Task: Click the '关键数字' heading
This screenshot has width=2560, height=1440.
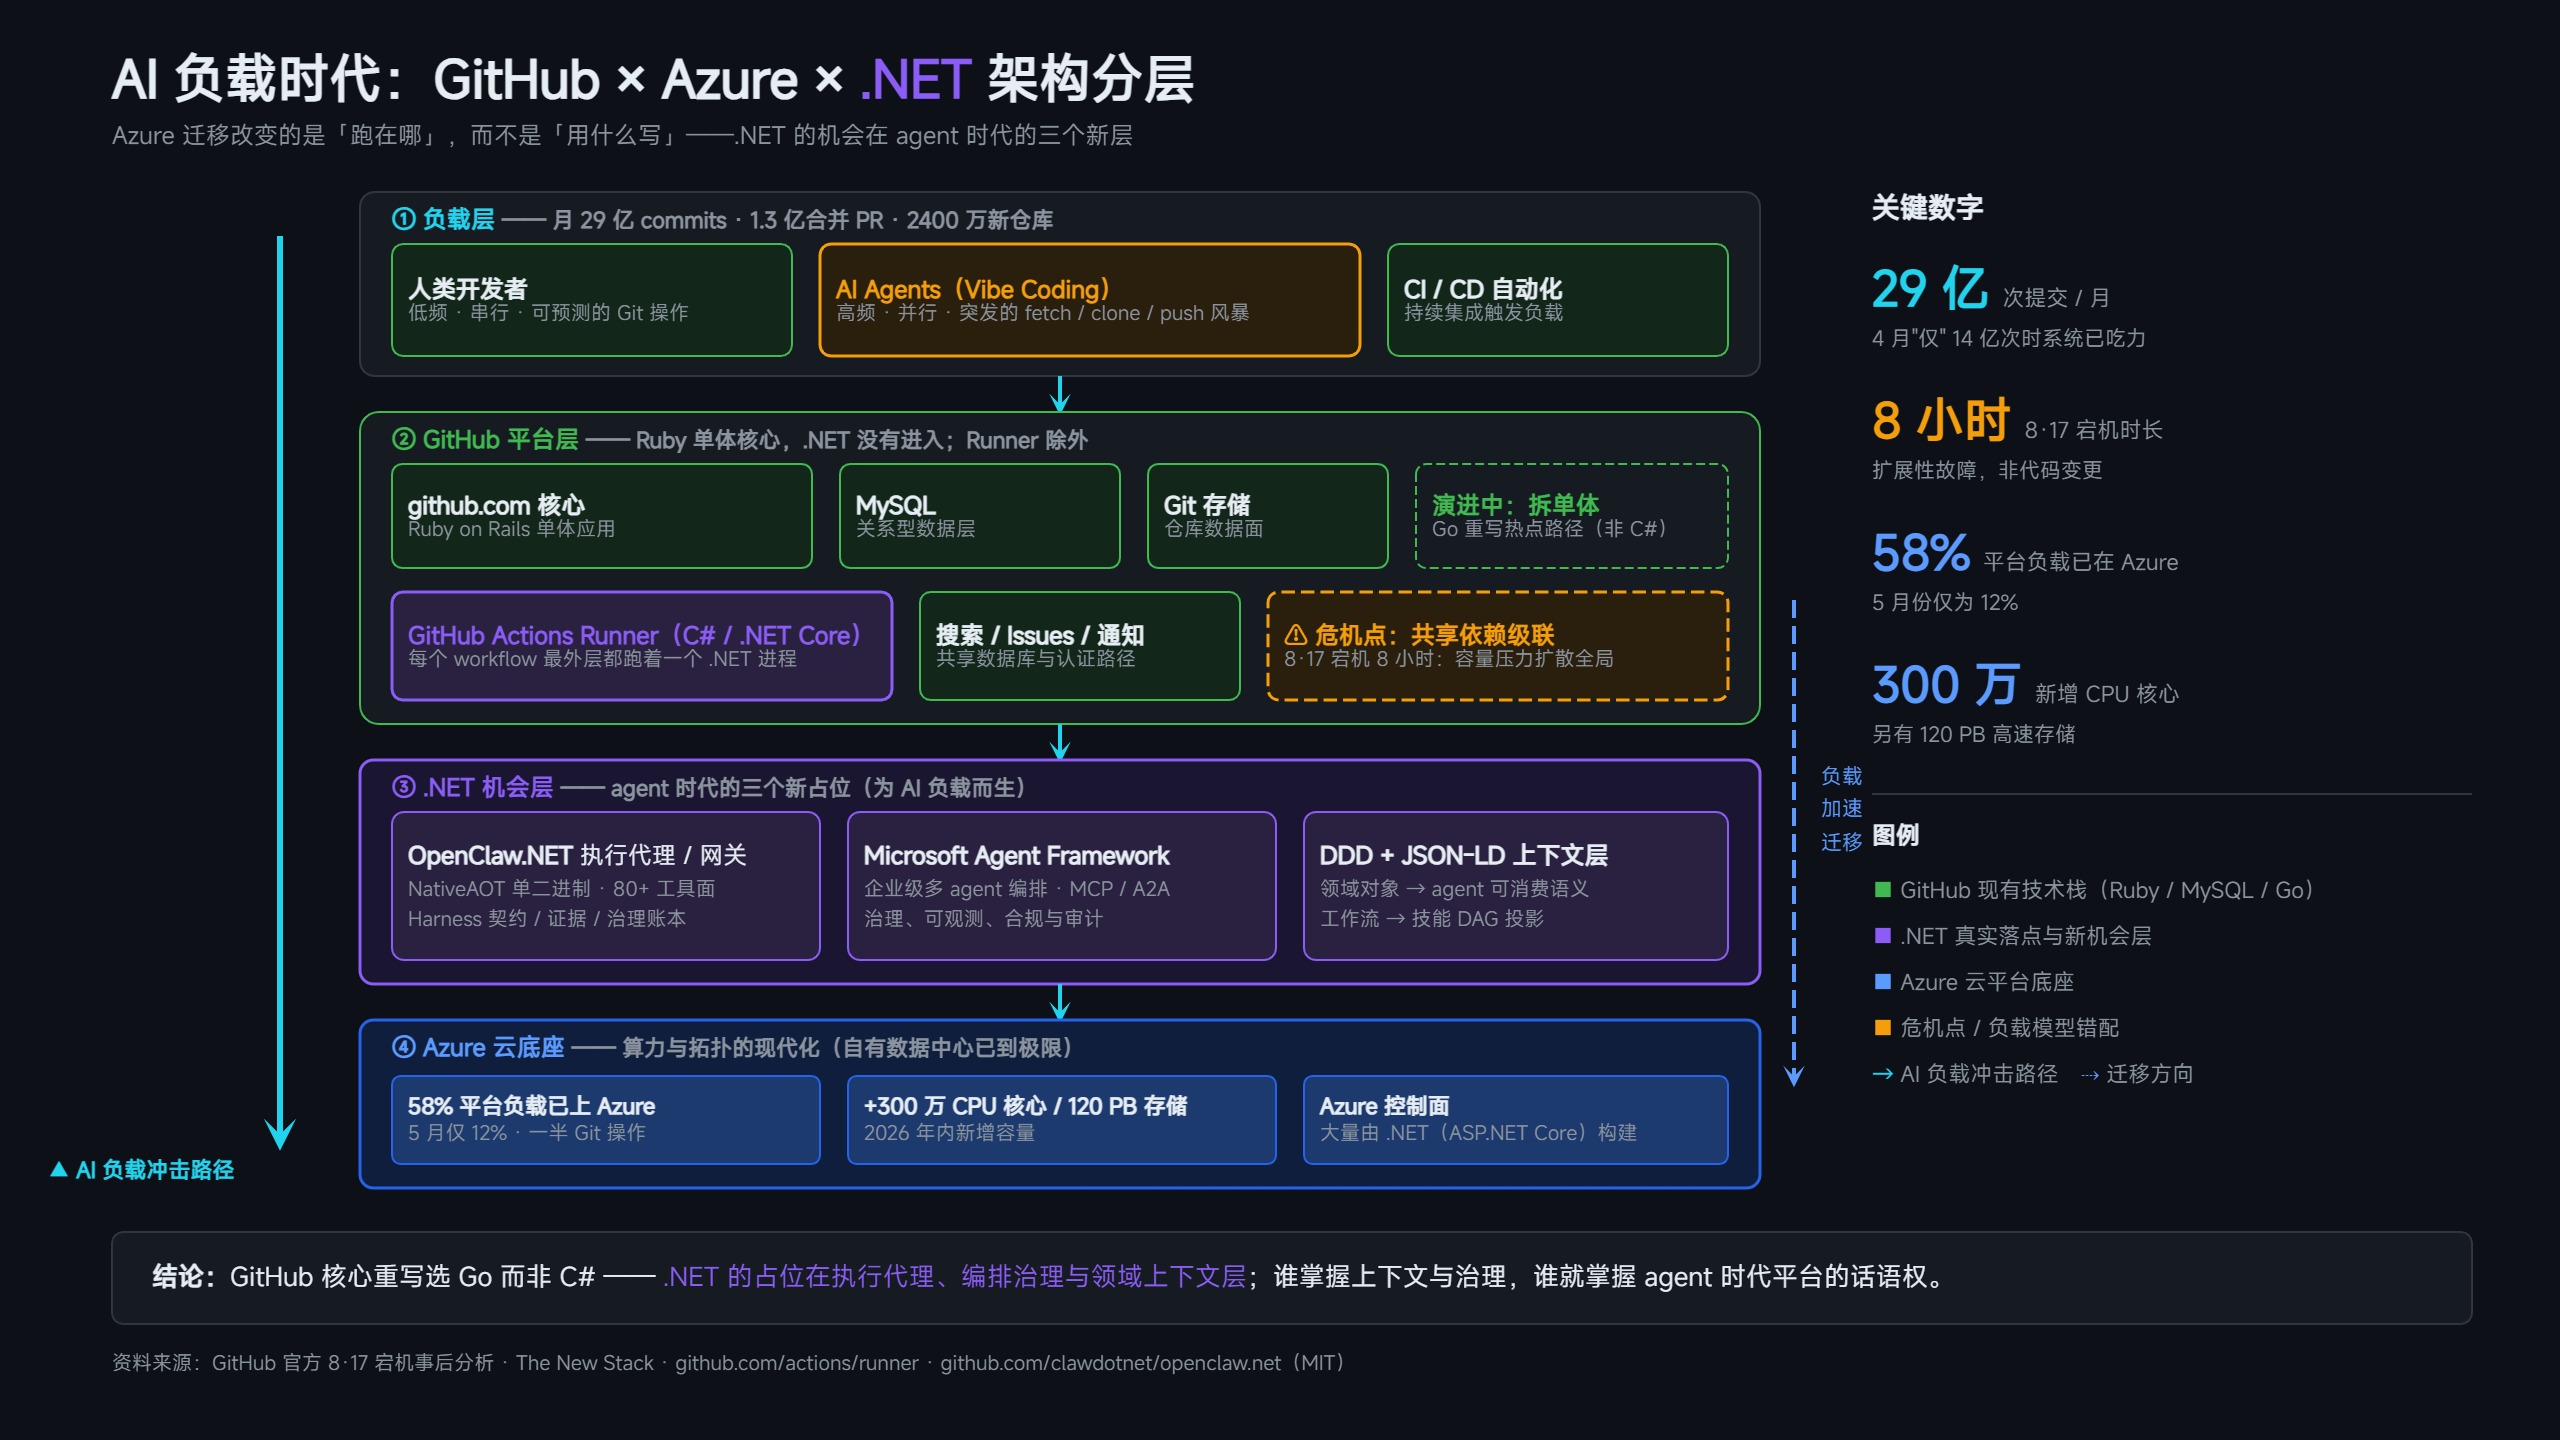Action: (x=1927, y=208)
